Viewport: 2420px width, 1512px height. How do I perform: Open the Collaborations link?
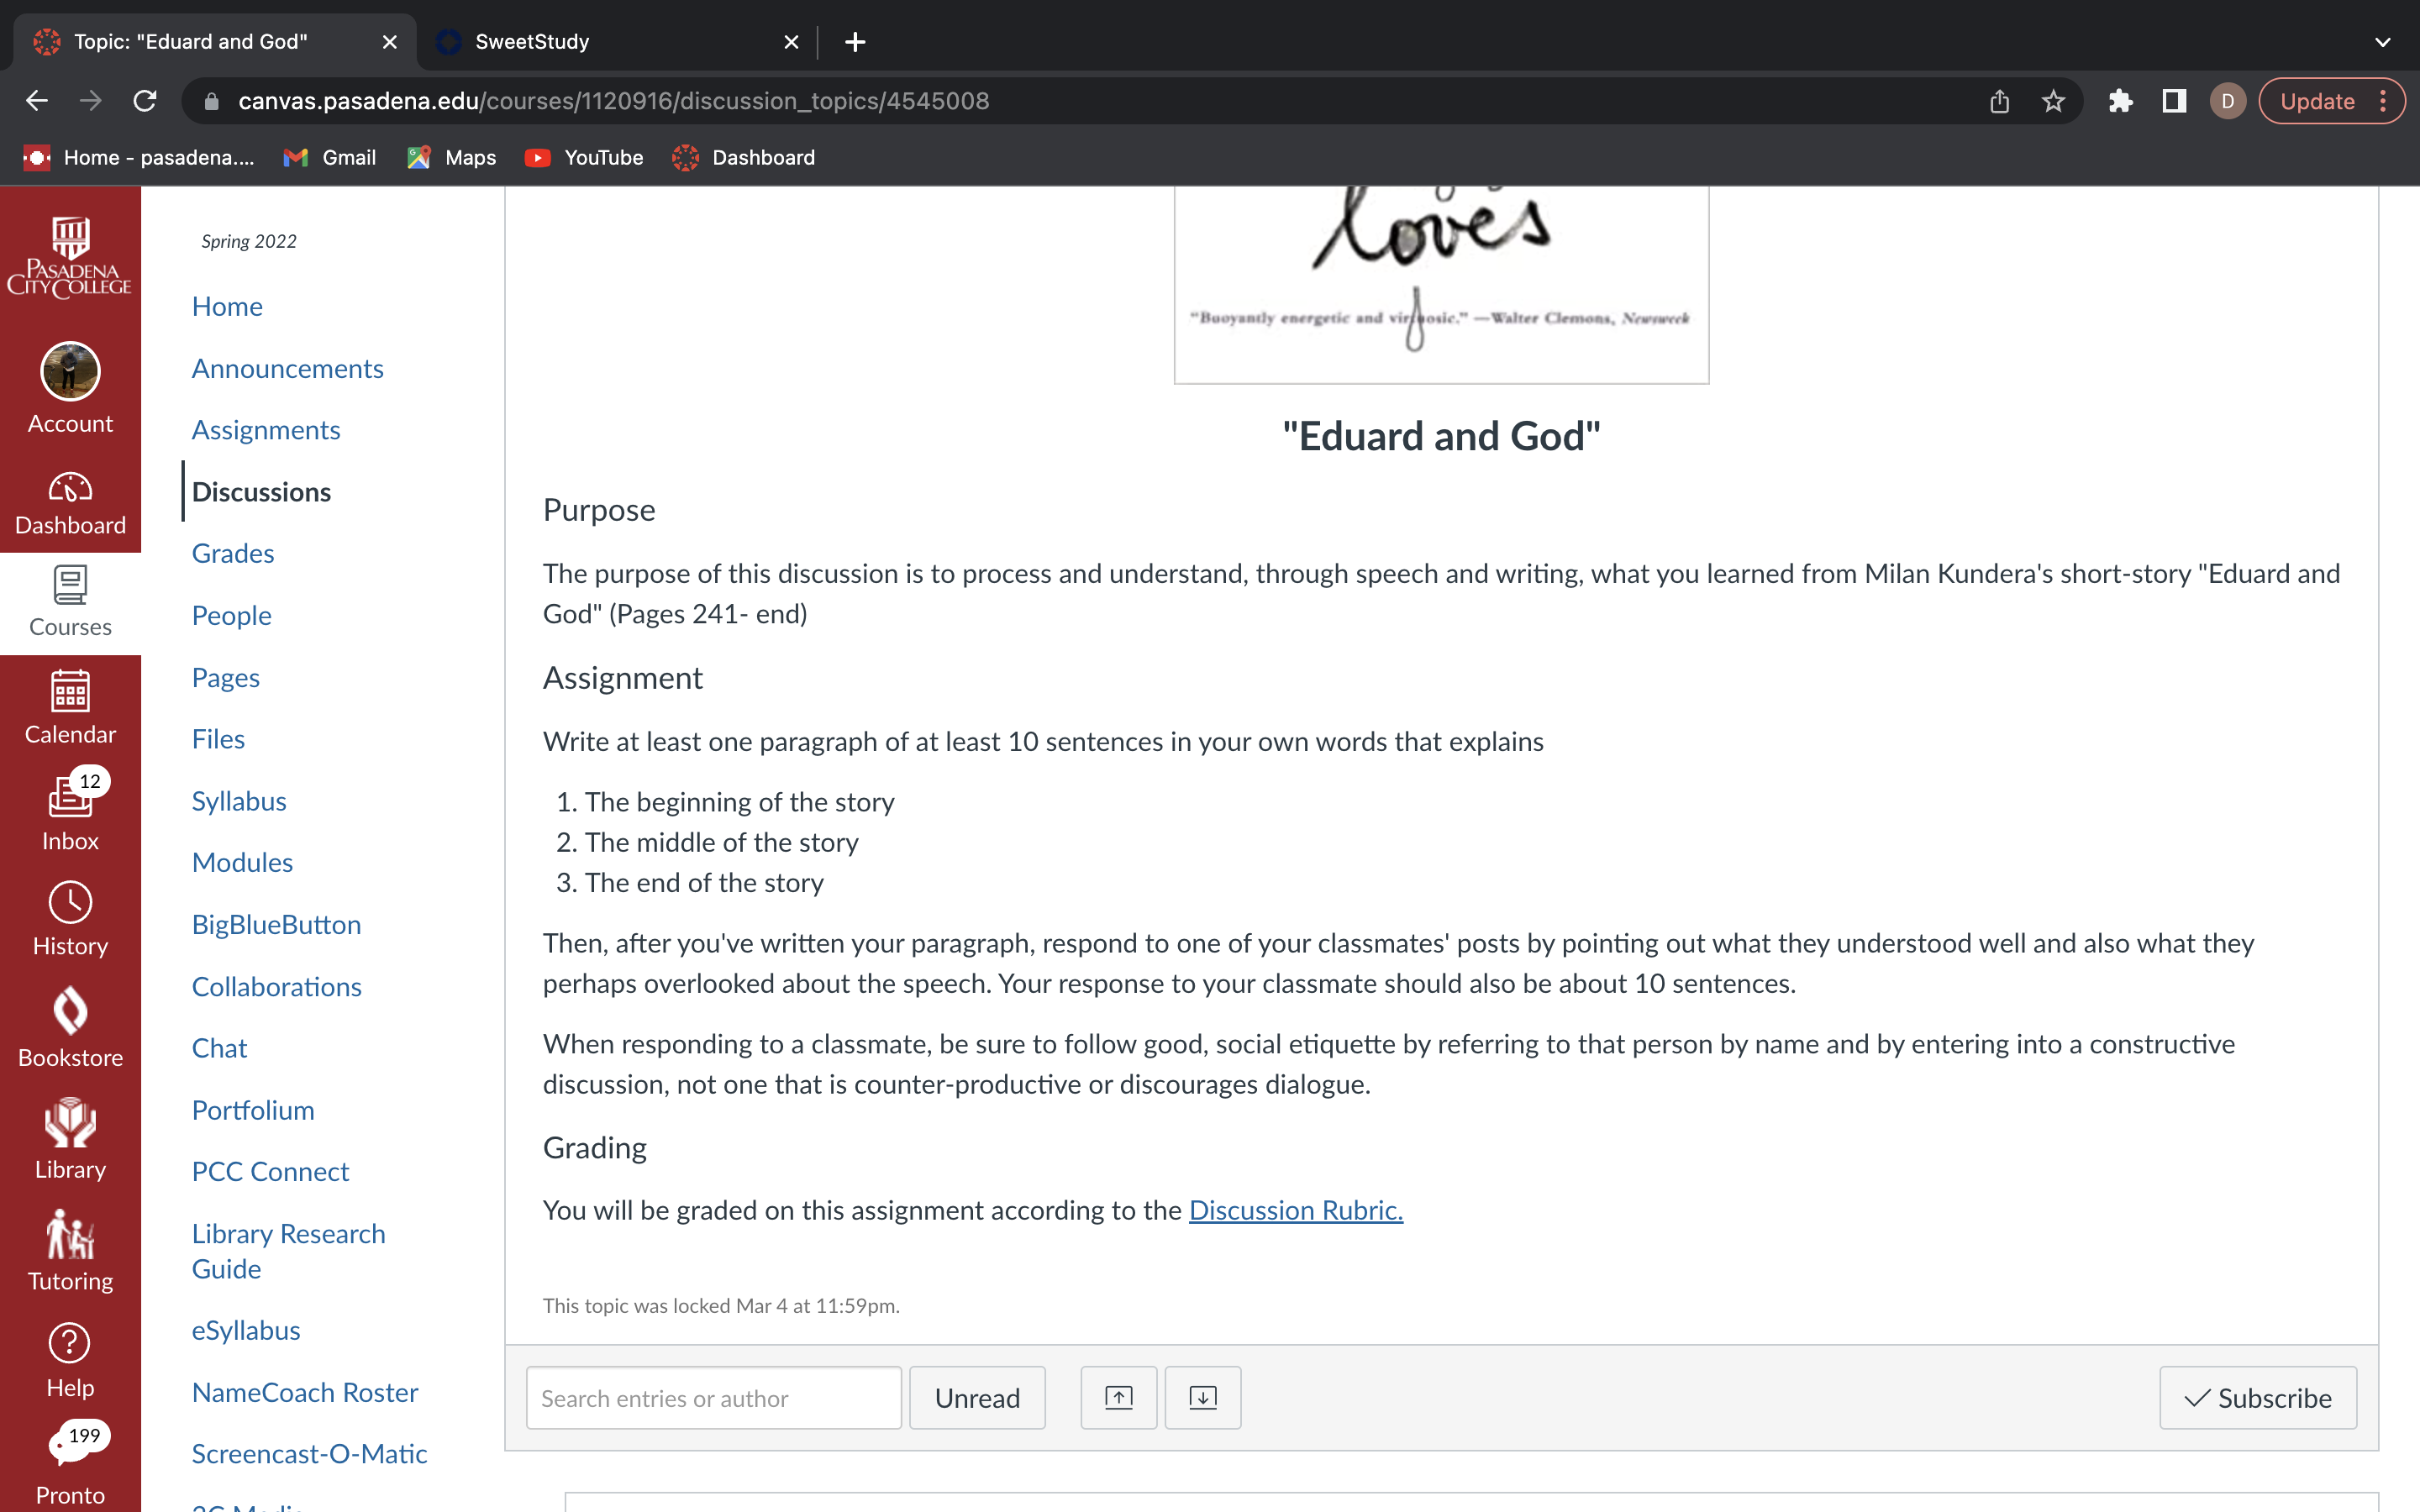click(276, 986)
